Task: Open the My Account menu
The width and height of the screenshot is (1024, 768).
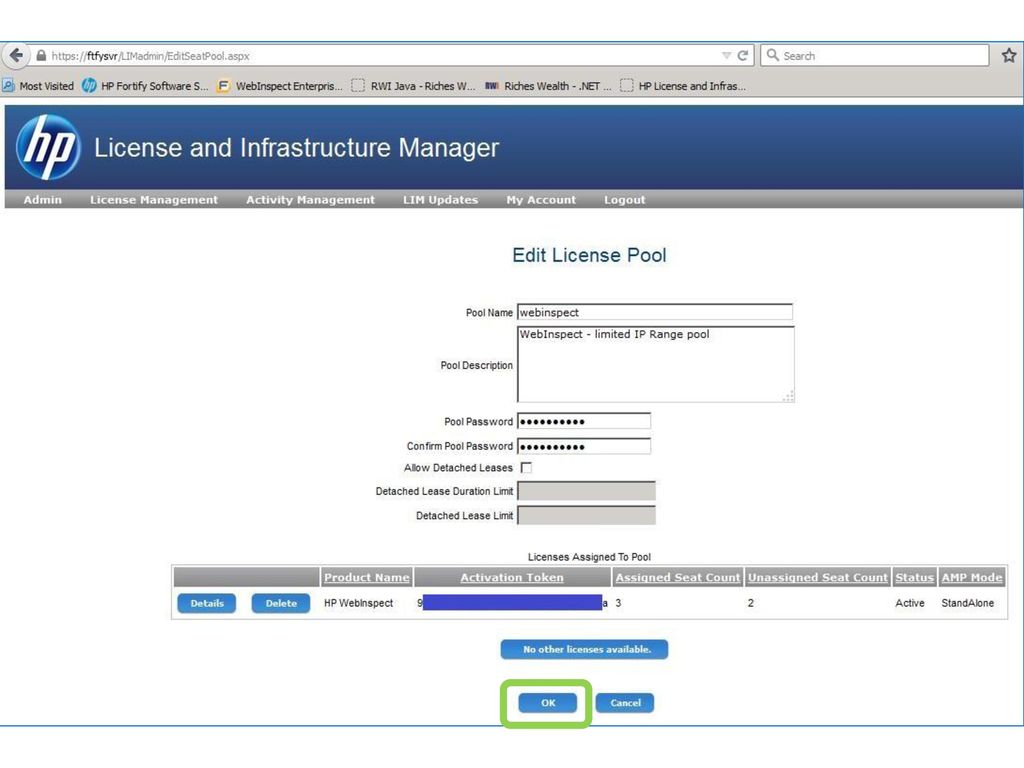Action: pos(541,200)
